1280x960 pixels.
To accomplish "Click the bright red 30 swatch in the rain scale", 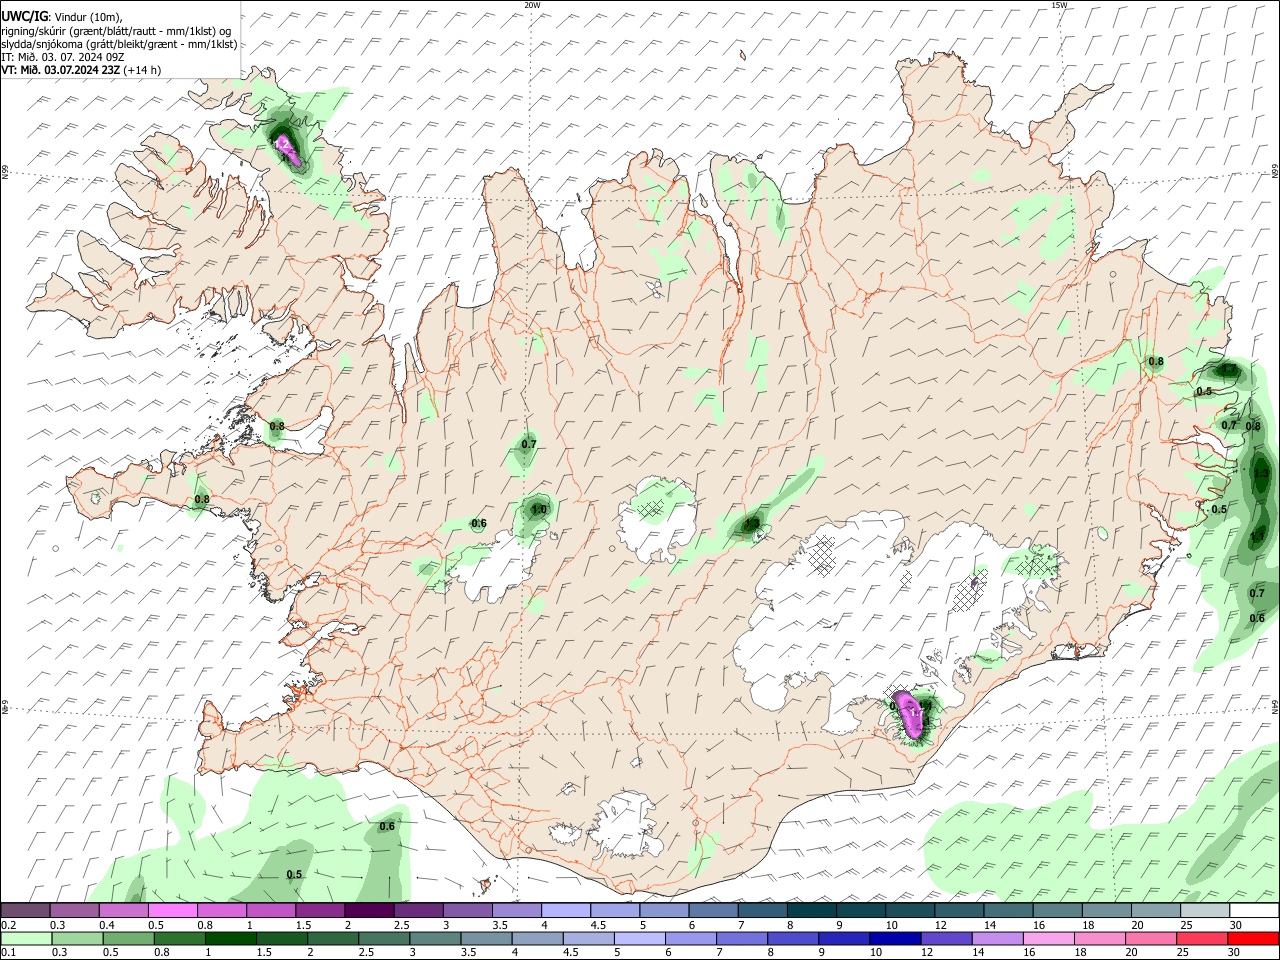I will coord(1253,938).
